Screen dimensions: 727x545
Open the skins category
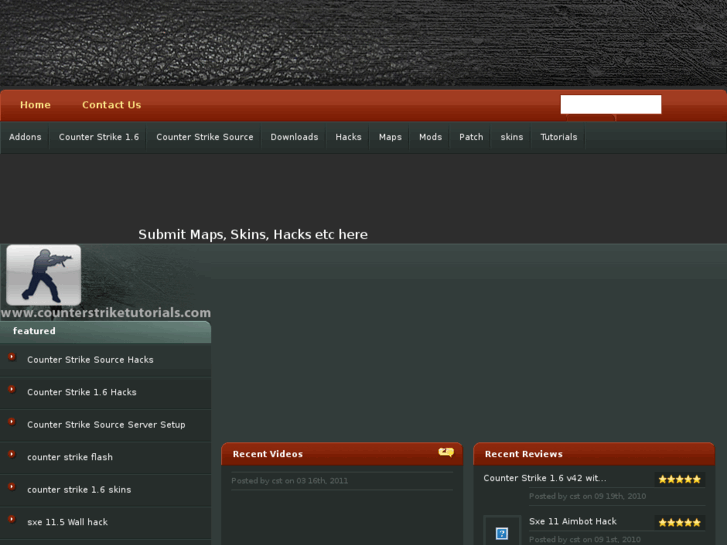pyautogui.click(x=511, y=137)
